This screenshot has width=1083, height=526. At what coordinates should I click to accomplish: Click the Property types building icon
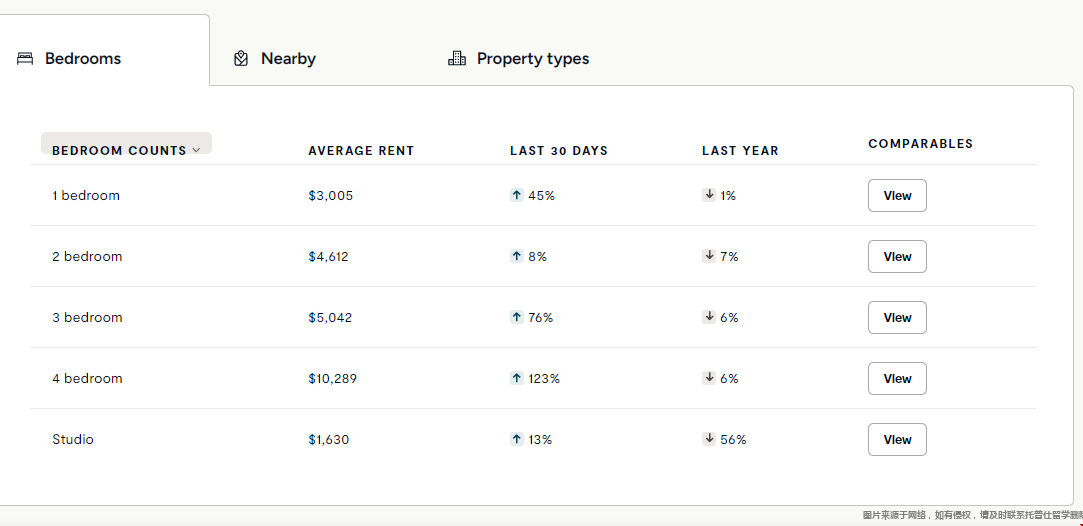pyautogui.click(x=457, y=59)
